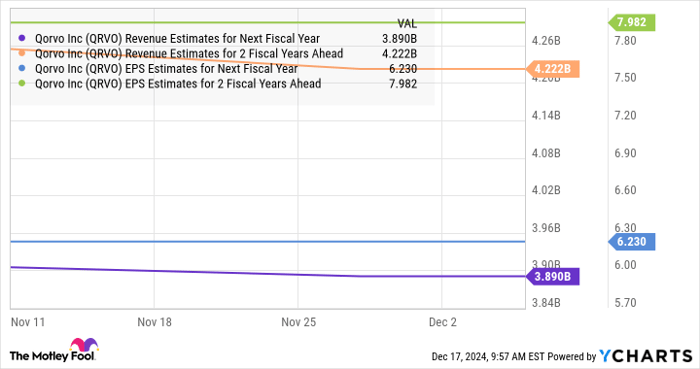This screenshot has height=369, width=700.
Task: Click the 5.70 EPS axis tick label
Action: pos(625,303)
